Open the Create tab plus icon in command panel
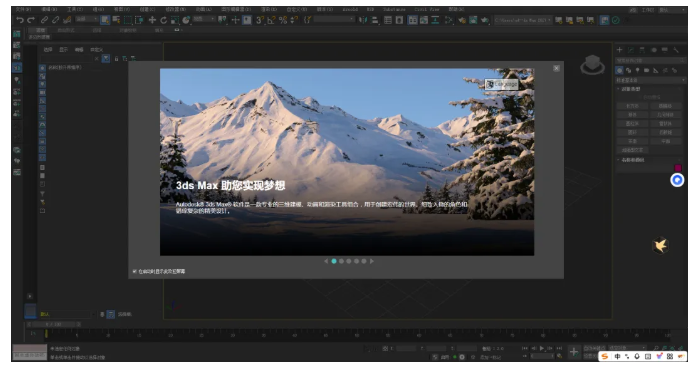Image resolution: width=696 pixels, height=376 pixels. [x=620, y=50]
